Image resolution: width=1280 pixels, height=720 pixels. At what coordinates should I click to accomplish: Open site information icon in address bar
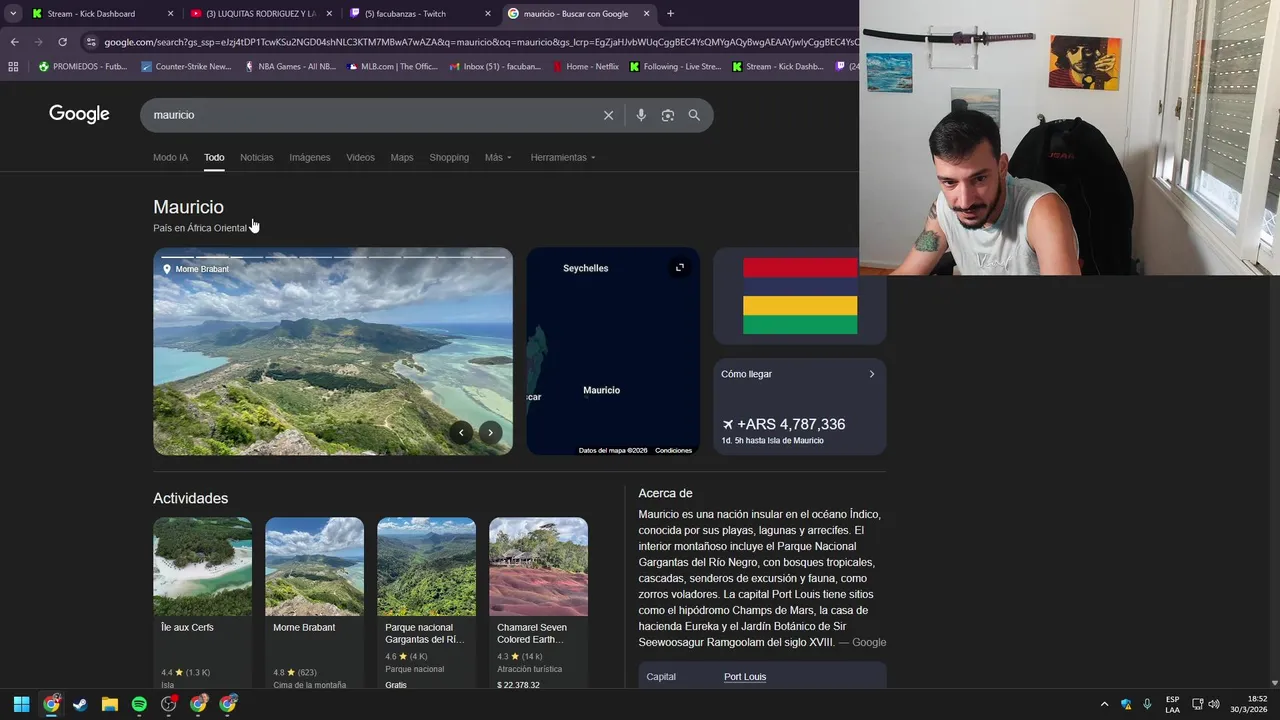(x=91, y=42)
